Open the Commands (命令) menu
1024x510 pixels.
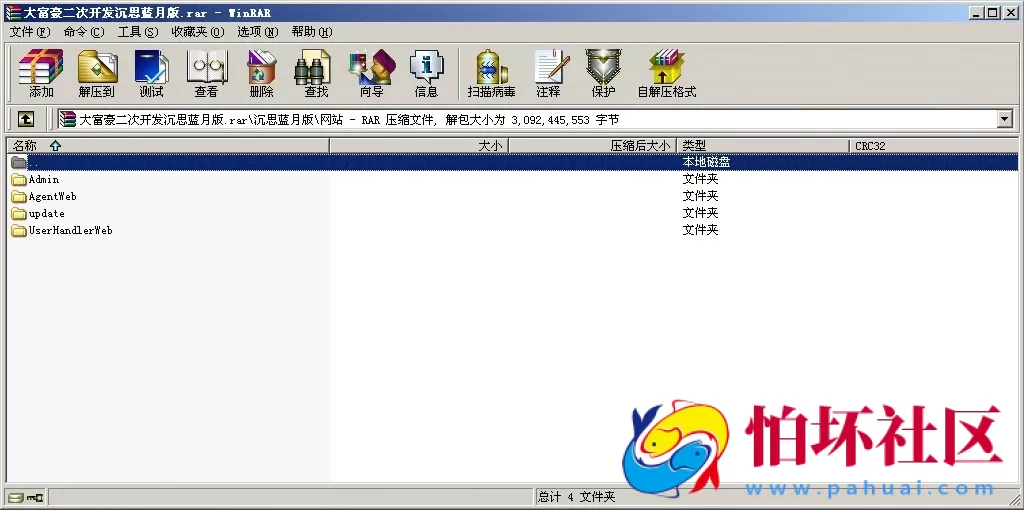tap(84, 31)
